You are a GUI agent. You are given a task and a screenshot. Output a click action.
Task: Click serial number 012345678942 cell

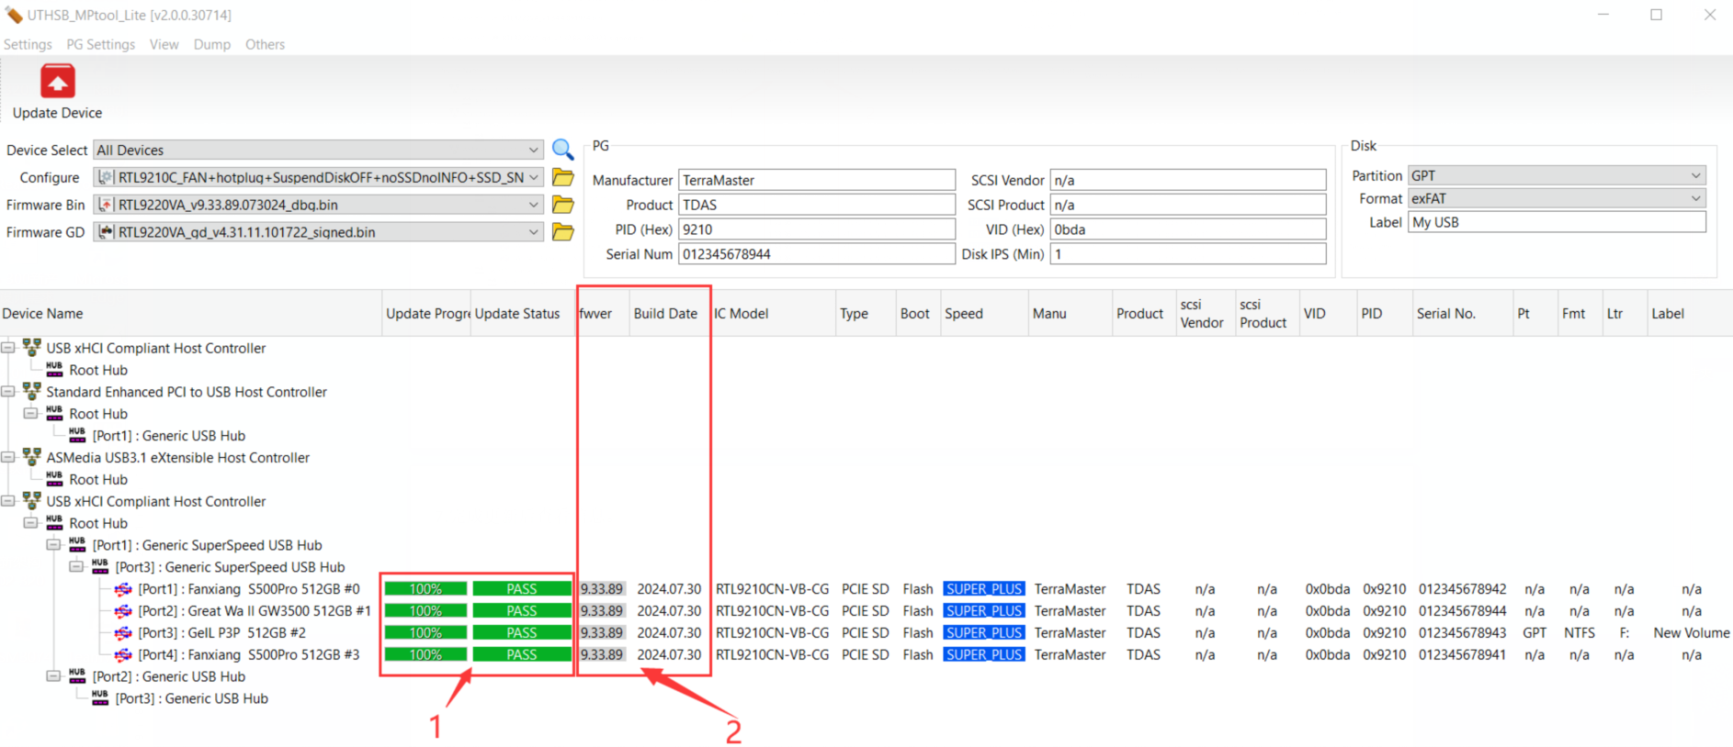coord(1462,589)
